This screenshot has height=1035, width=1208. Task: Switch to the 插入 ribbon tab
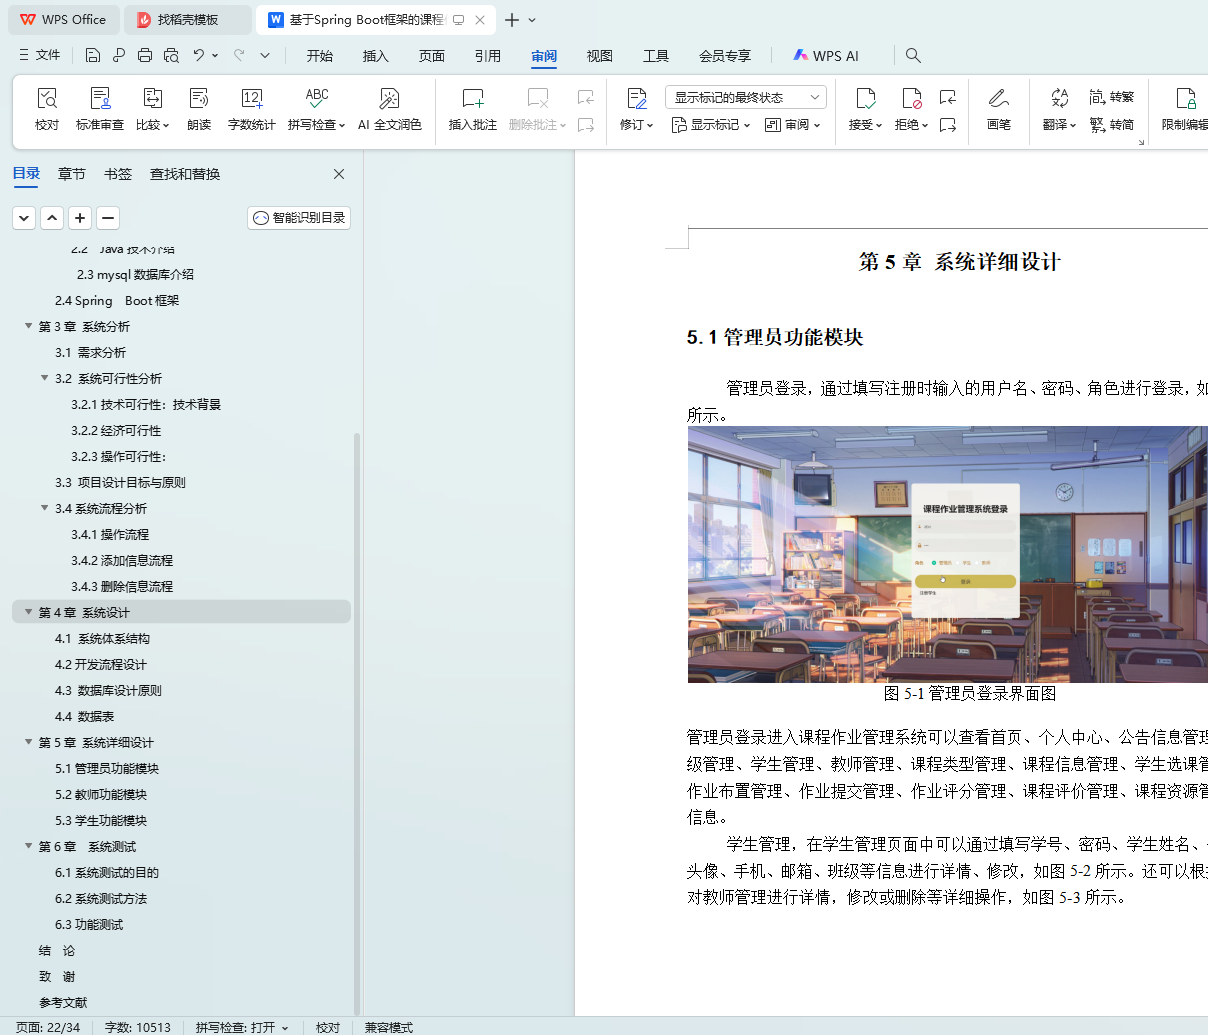375,56
